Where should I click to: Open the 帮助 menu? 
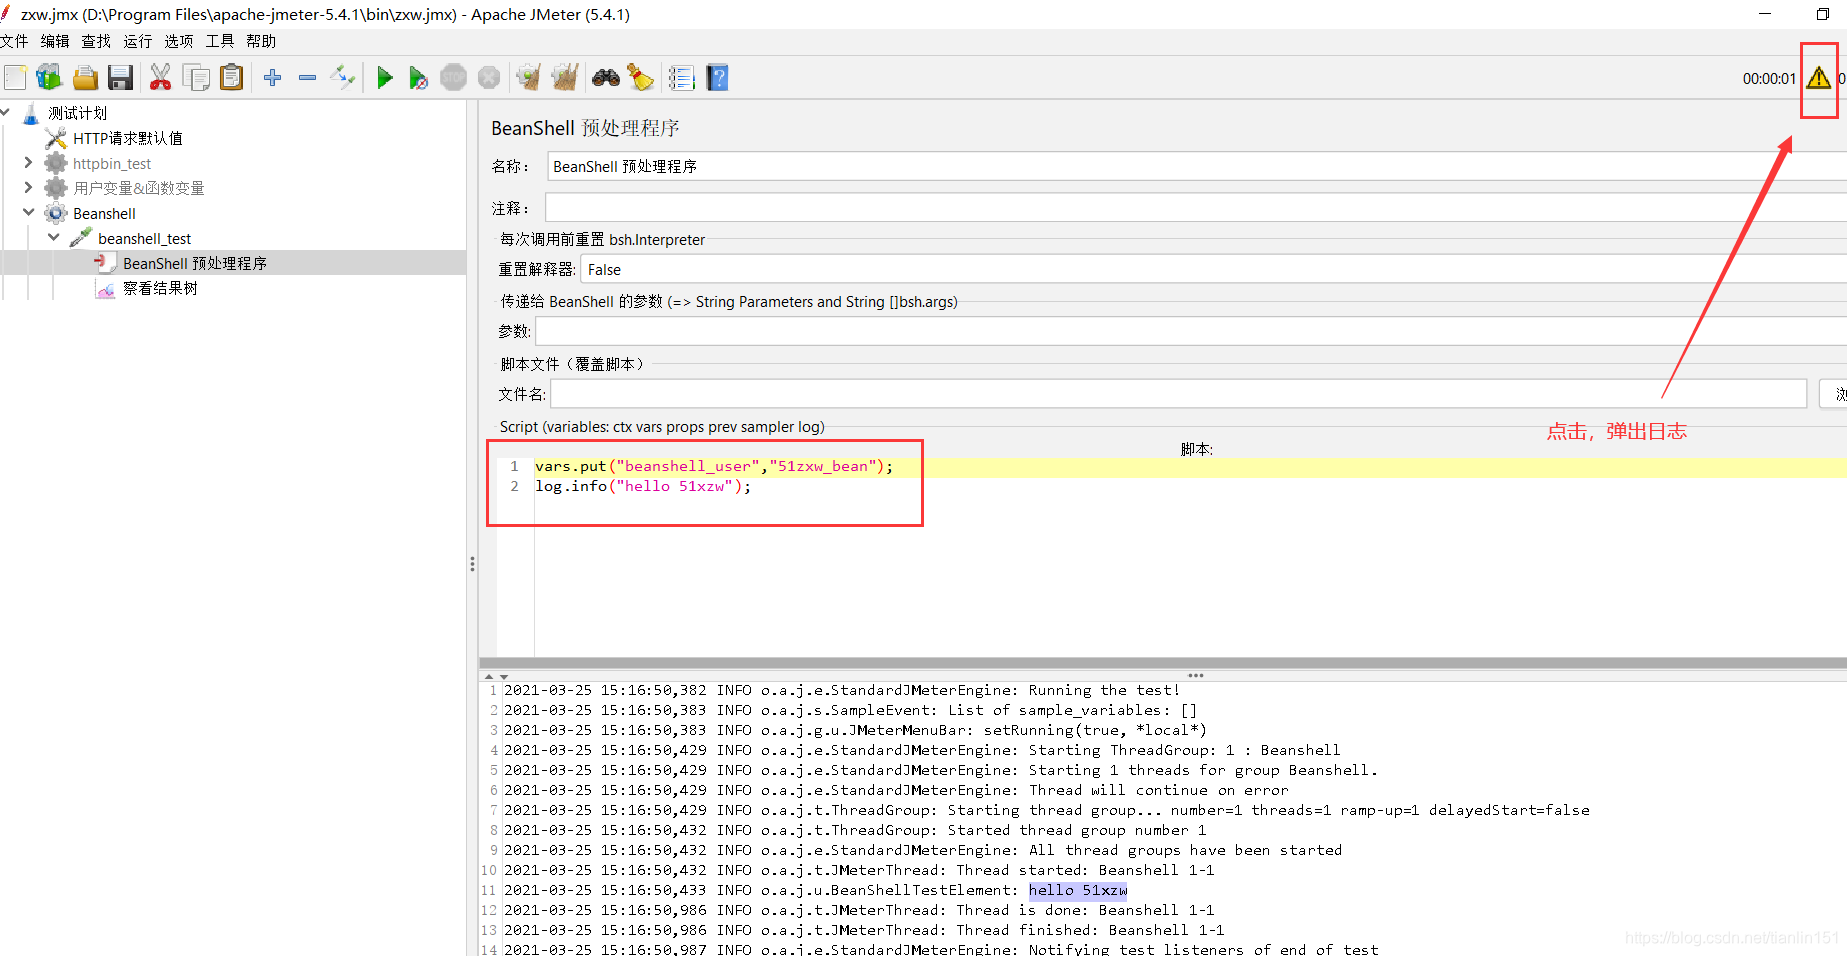261,41
